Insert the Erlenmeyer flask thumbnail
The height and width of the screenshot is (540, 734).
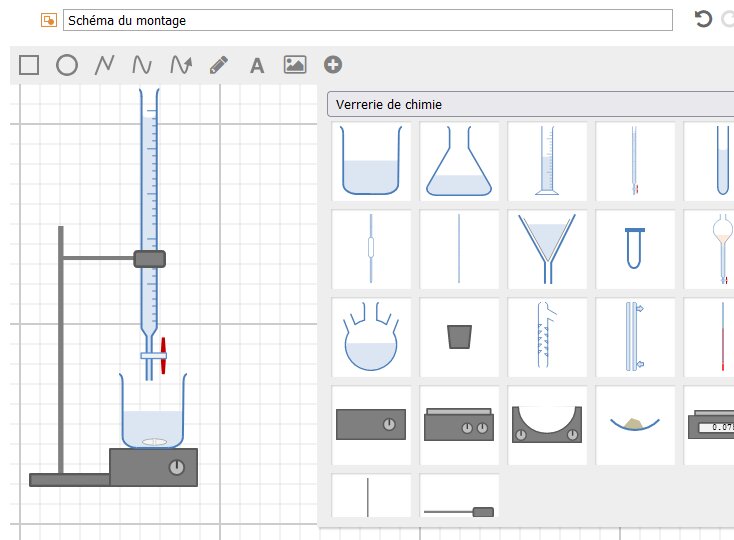[x=459, y=160]
